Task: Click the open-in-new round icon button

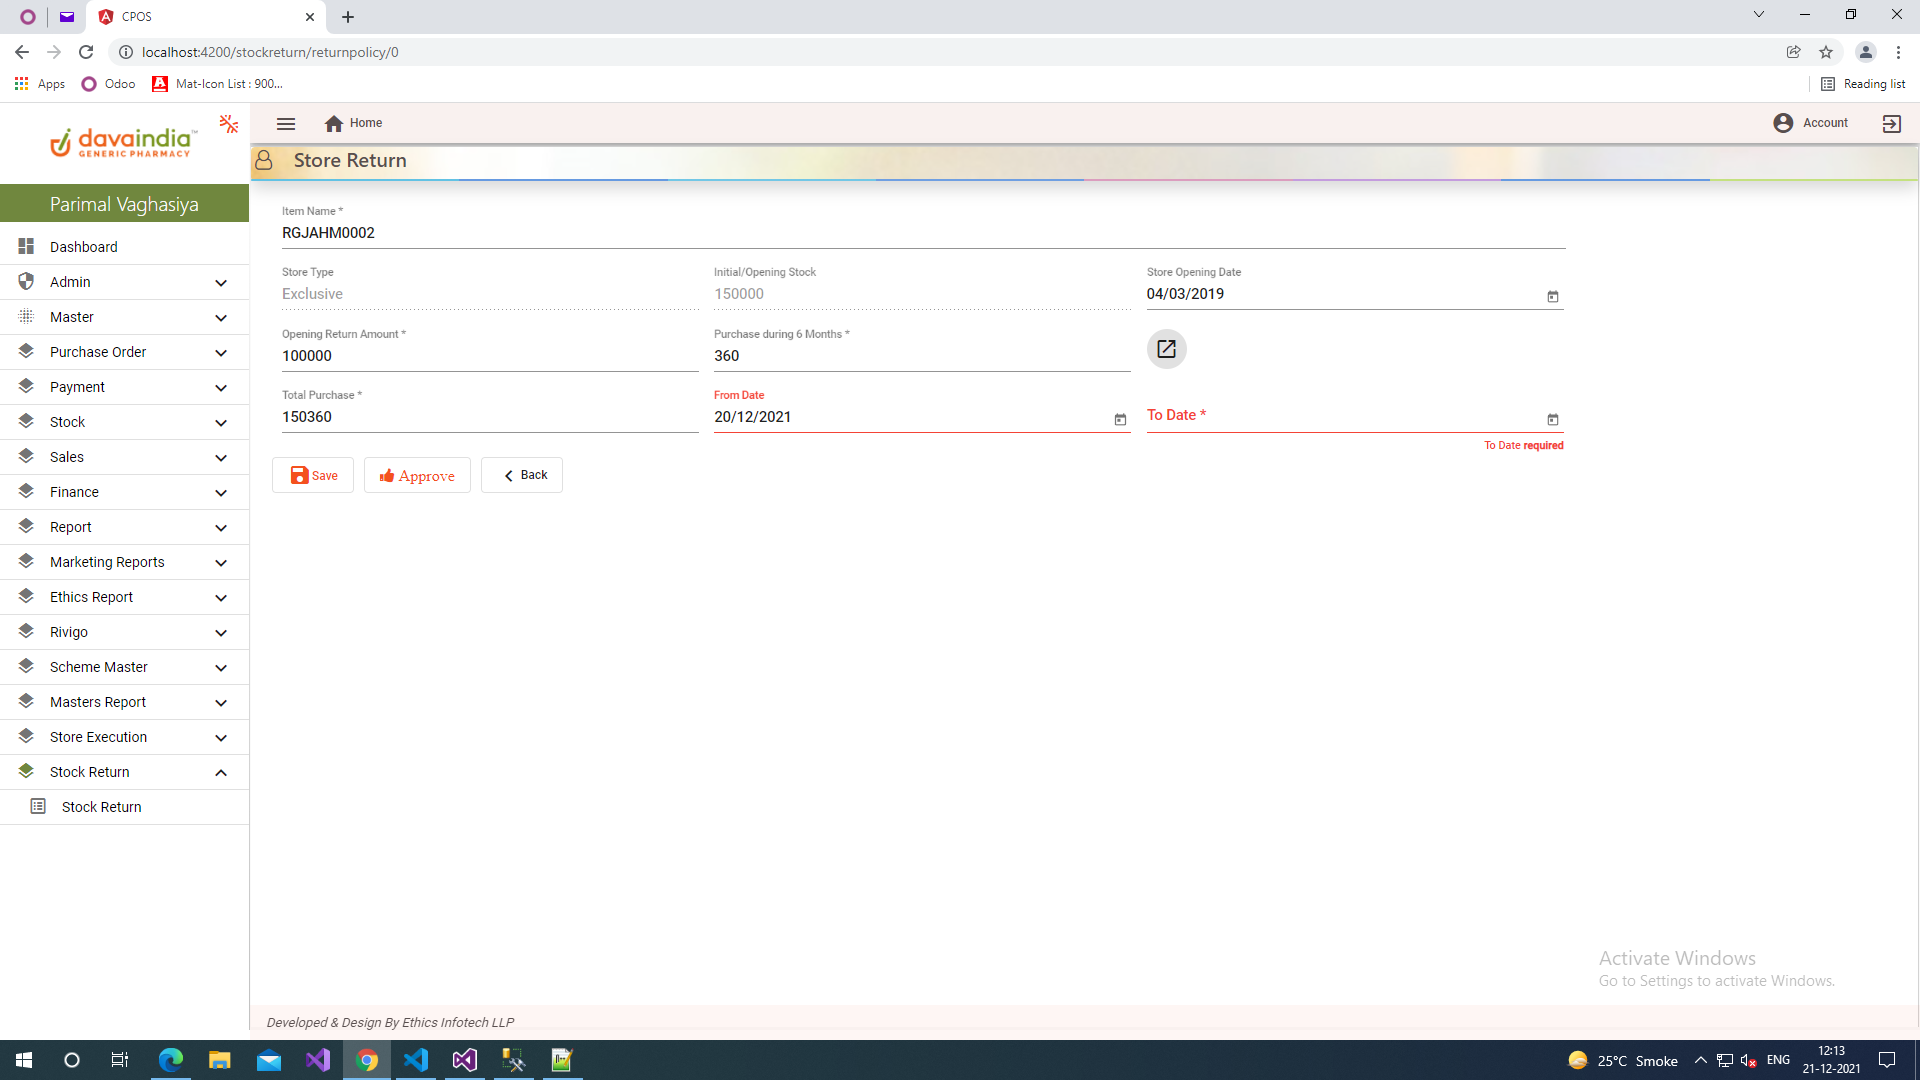Action: (1166, 349)
